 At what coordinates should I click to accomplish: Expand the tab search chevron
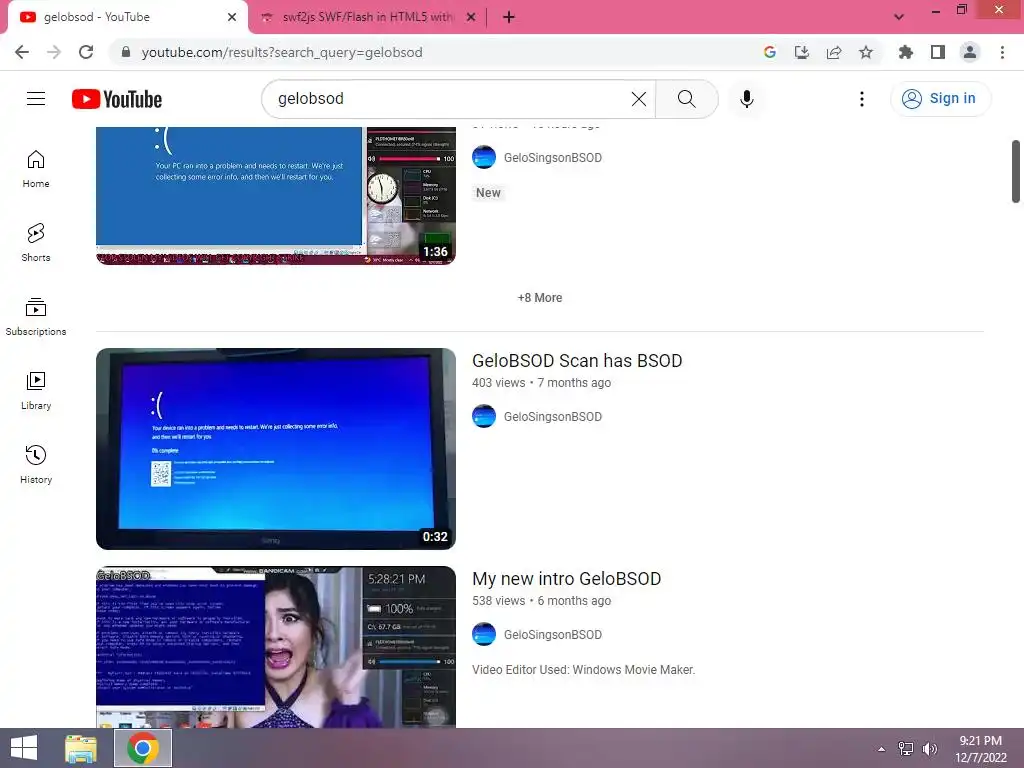(899, 17)
